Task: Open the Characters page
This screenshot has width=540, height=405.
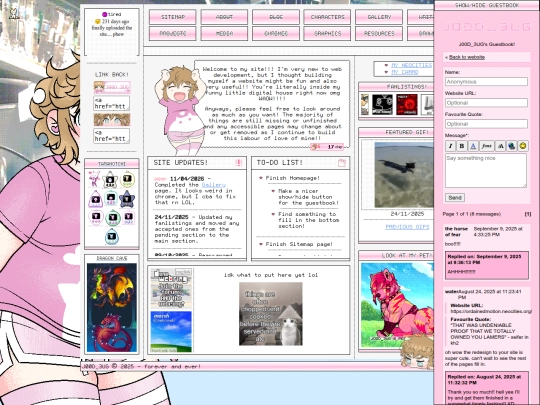Action: [327, 17]
